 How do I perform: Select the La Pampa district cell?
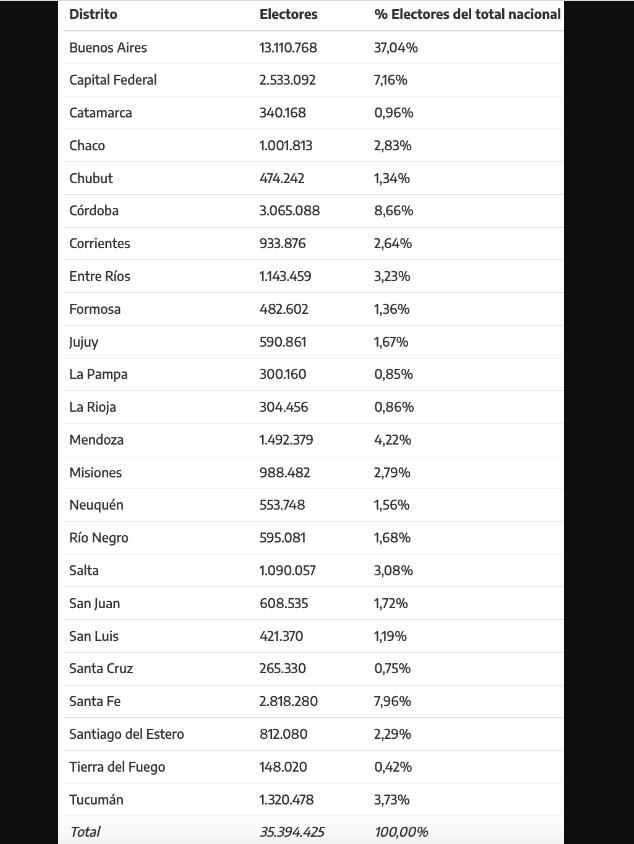click(x=98, y=375)
